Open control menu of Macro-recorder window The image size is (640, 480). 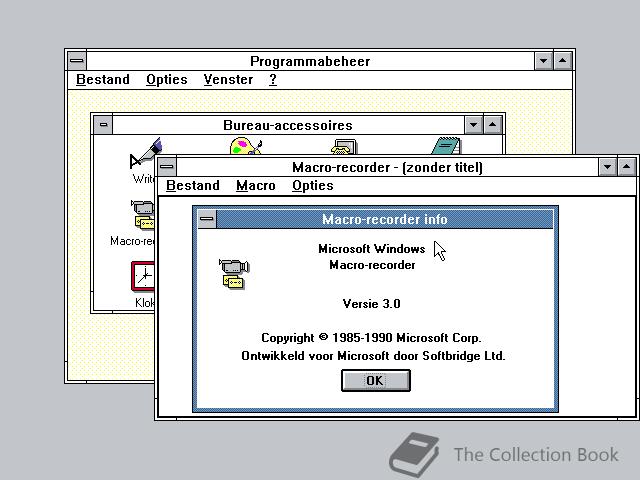pyautogui.click(x=167, y=167)
